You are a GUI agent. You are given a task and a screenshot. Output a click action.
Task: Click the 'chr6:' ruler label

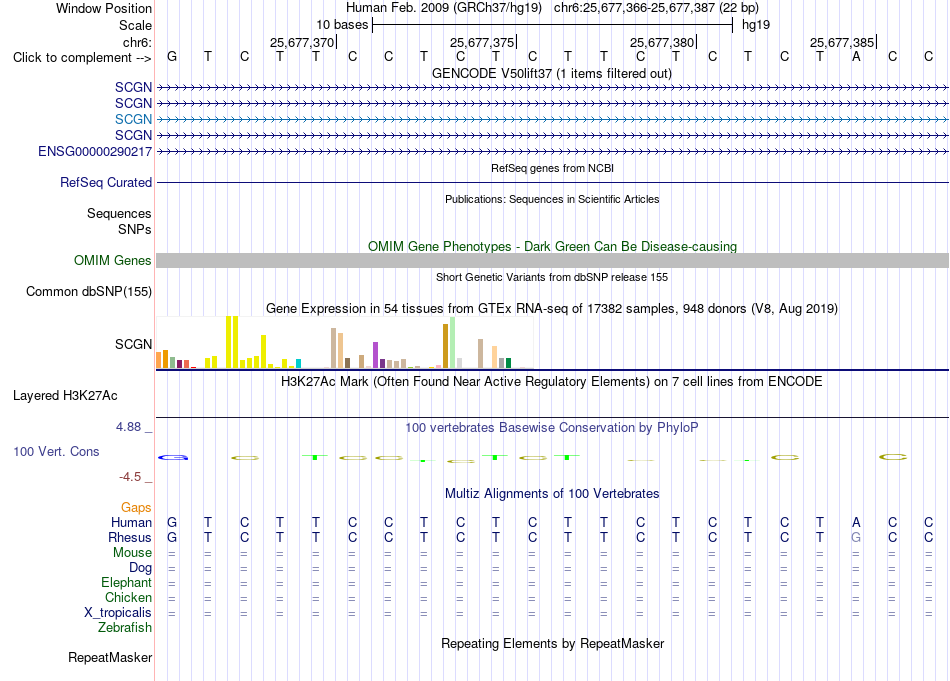(x=137, y=42)
